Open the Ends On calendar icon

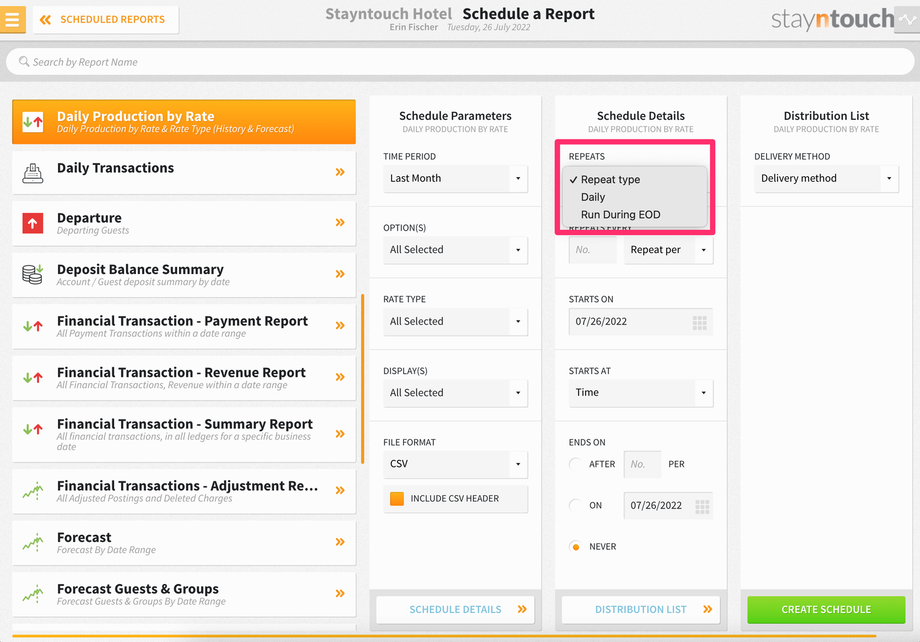click(x=702, y=506)
